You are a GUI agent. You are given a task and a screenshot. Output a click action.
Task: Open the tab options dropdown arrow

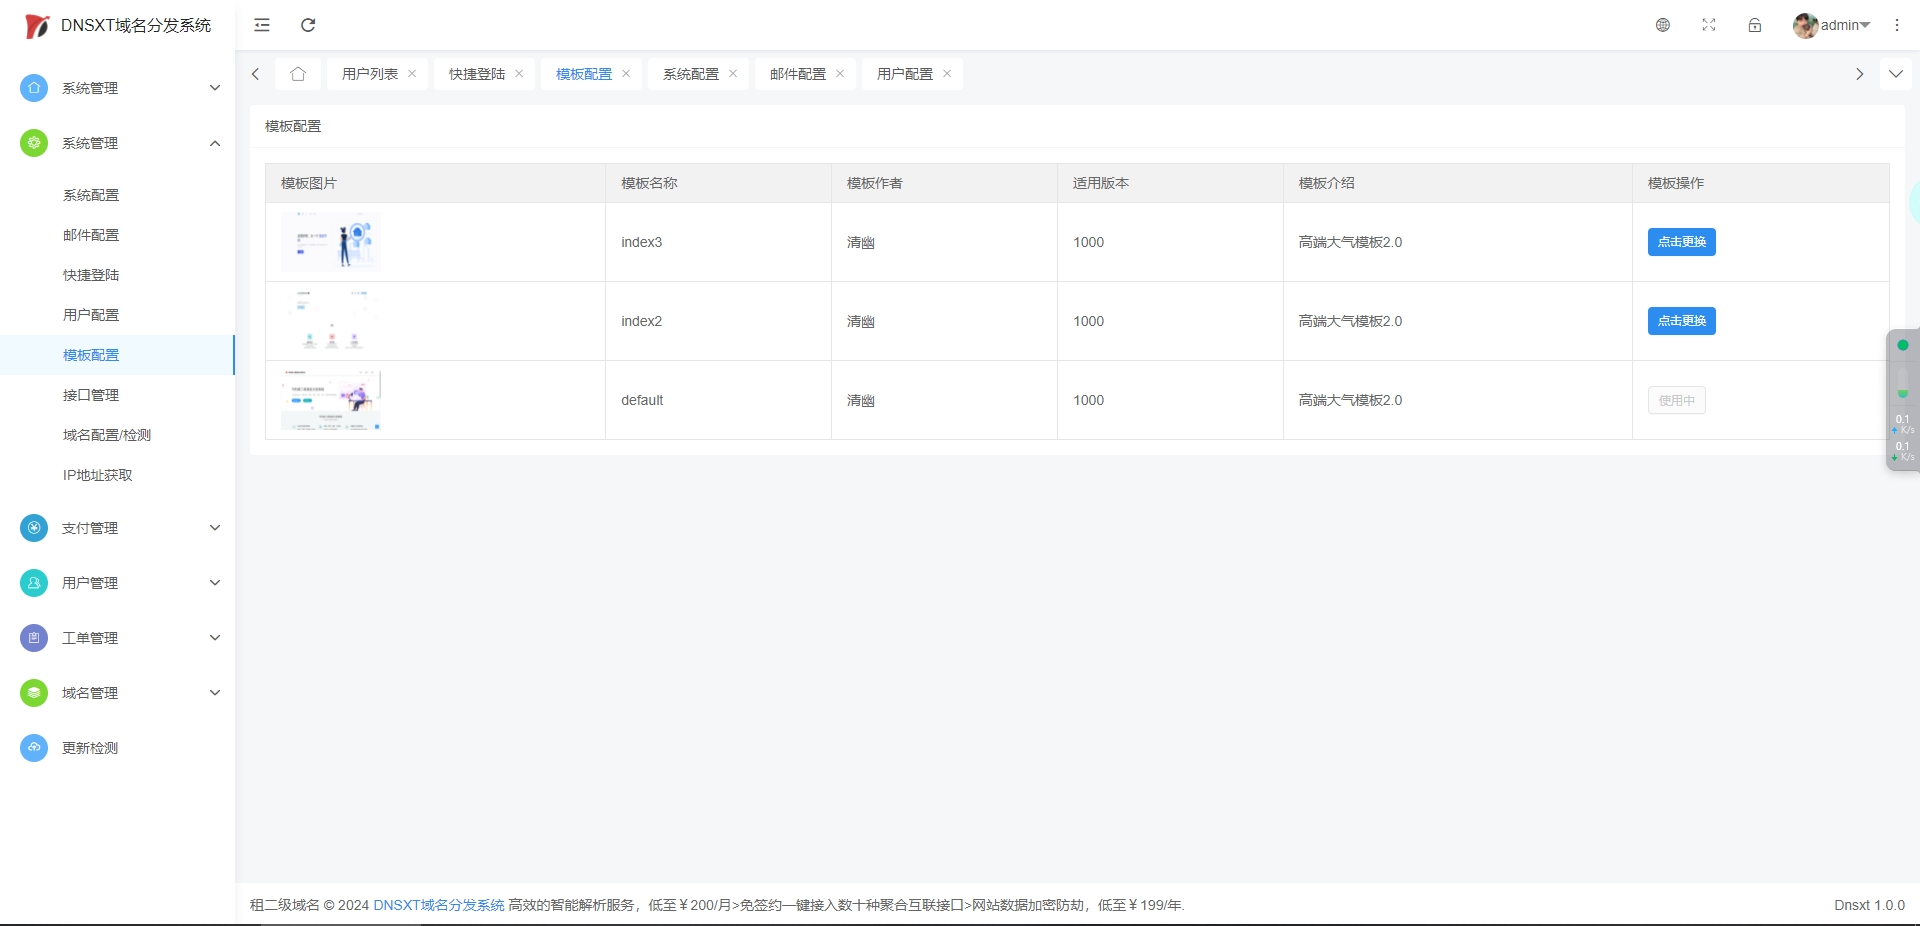click(1895, 74)
